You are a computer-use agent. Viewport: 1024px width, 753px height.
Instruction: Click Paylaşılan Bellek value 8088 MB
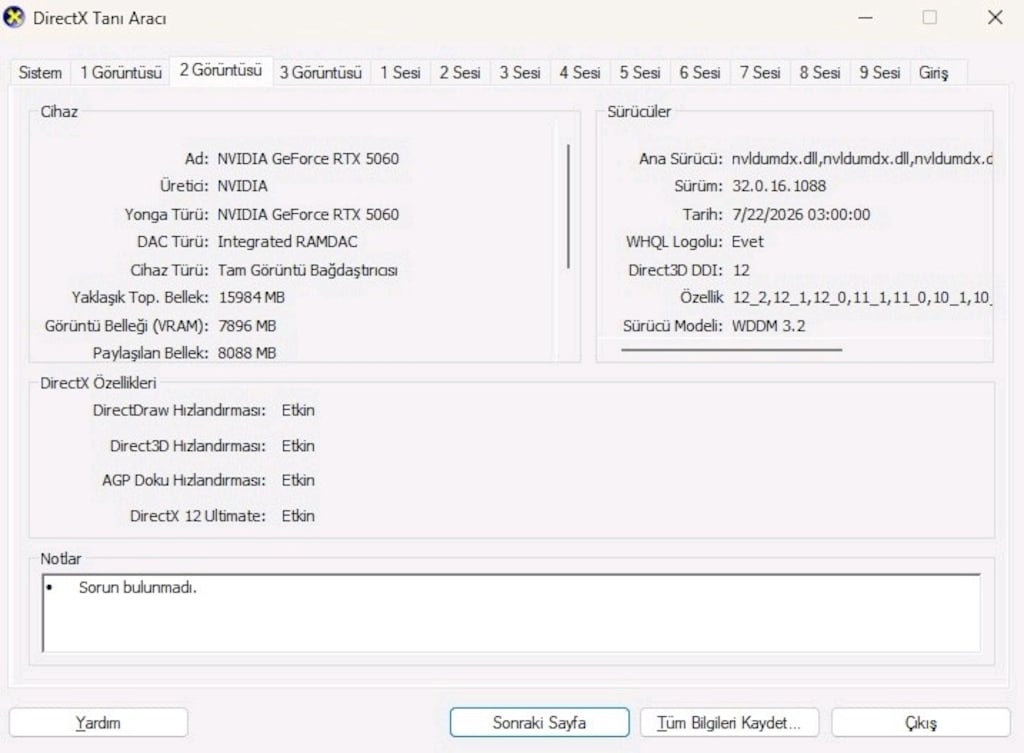247,353
